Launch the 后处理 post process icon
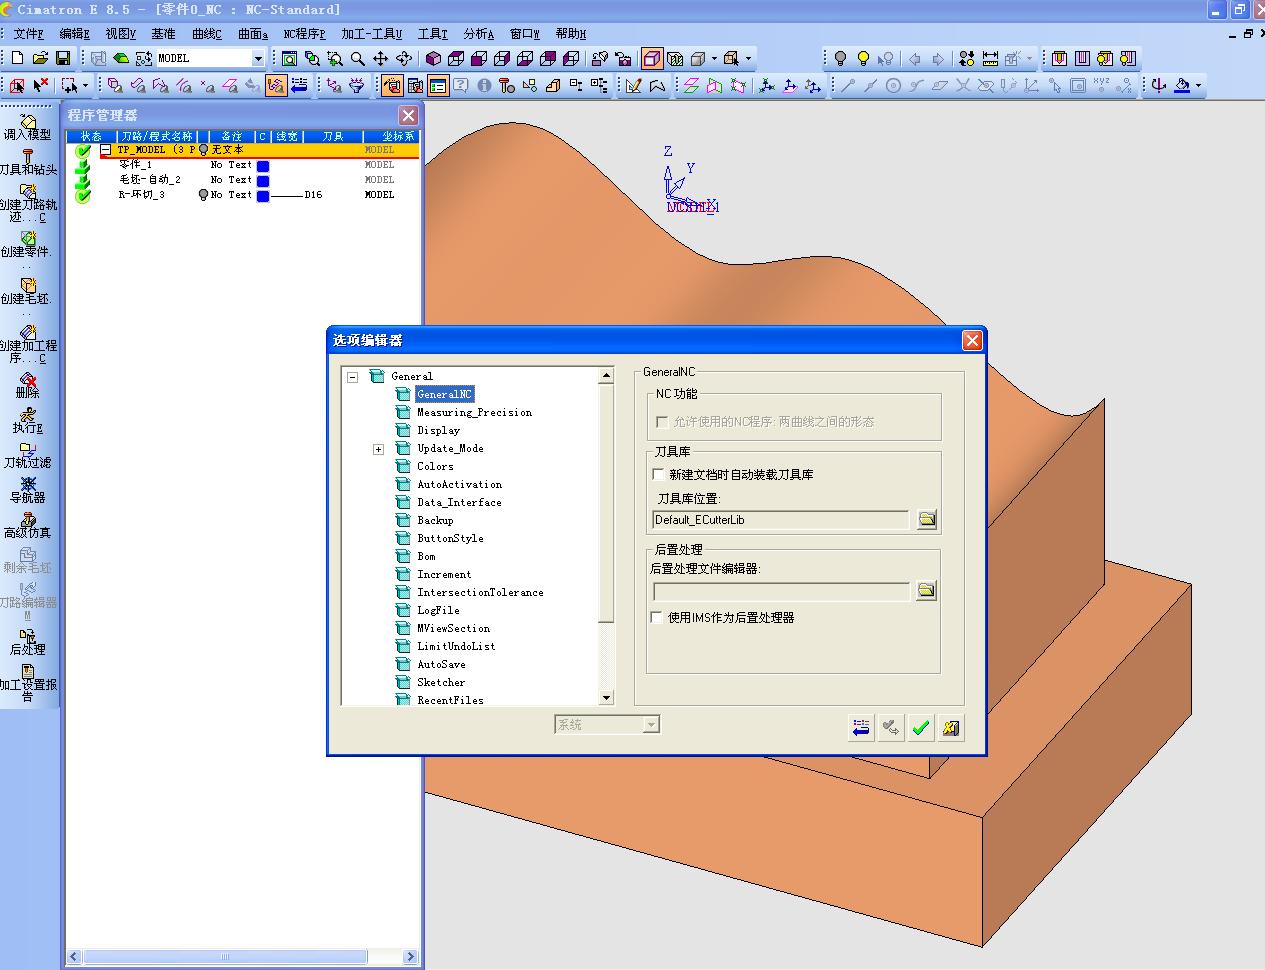 27,642
